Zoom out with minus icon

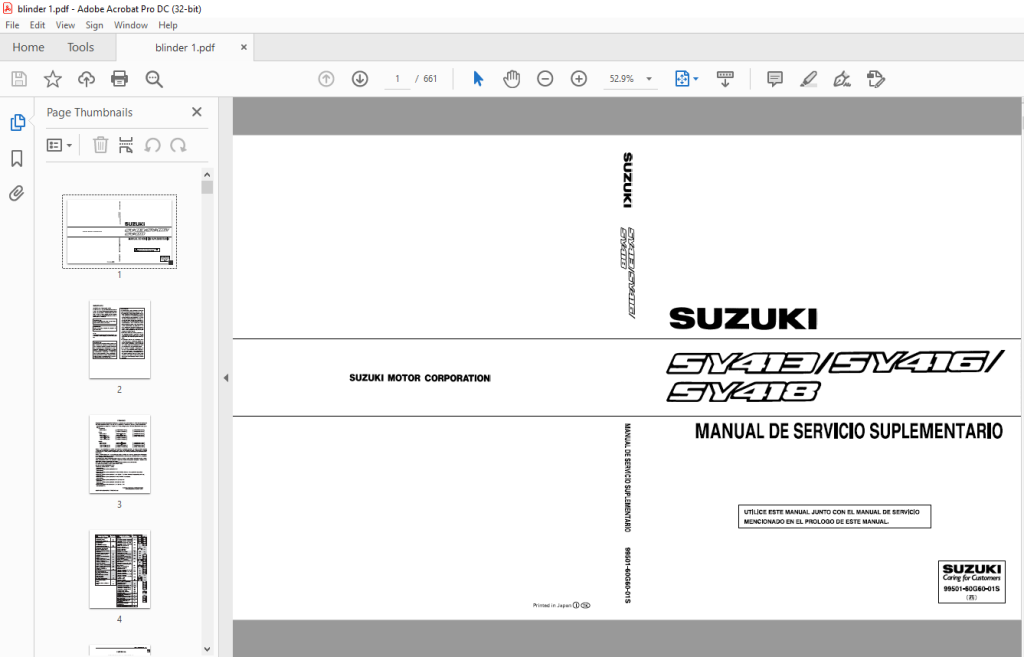click(545, 79)
